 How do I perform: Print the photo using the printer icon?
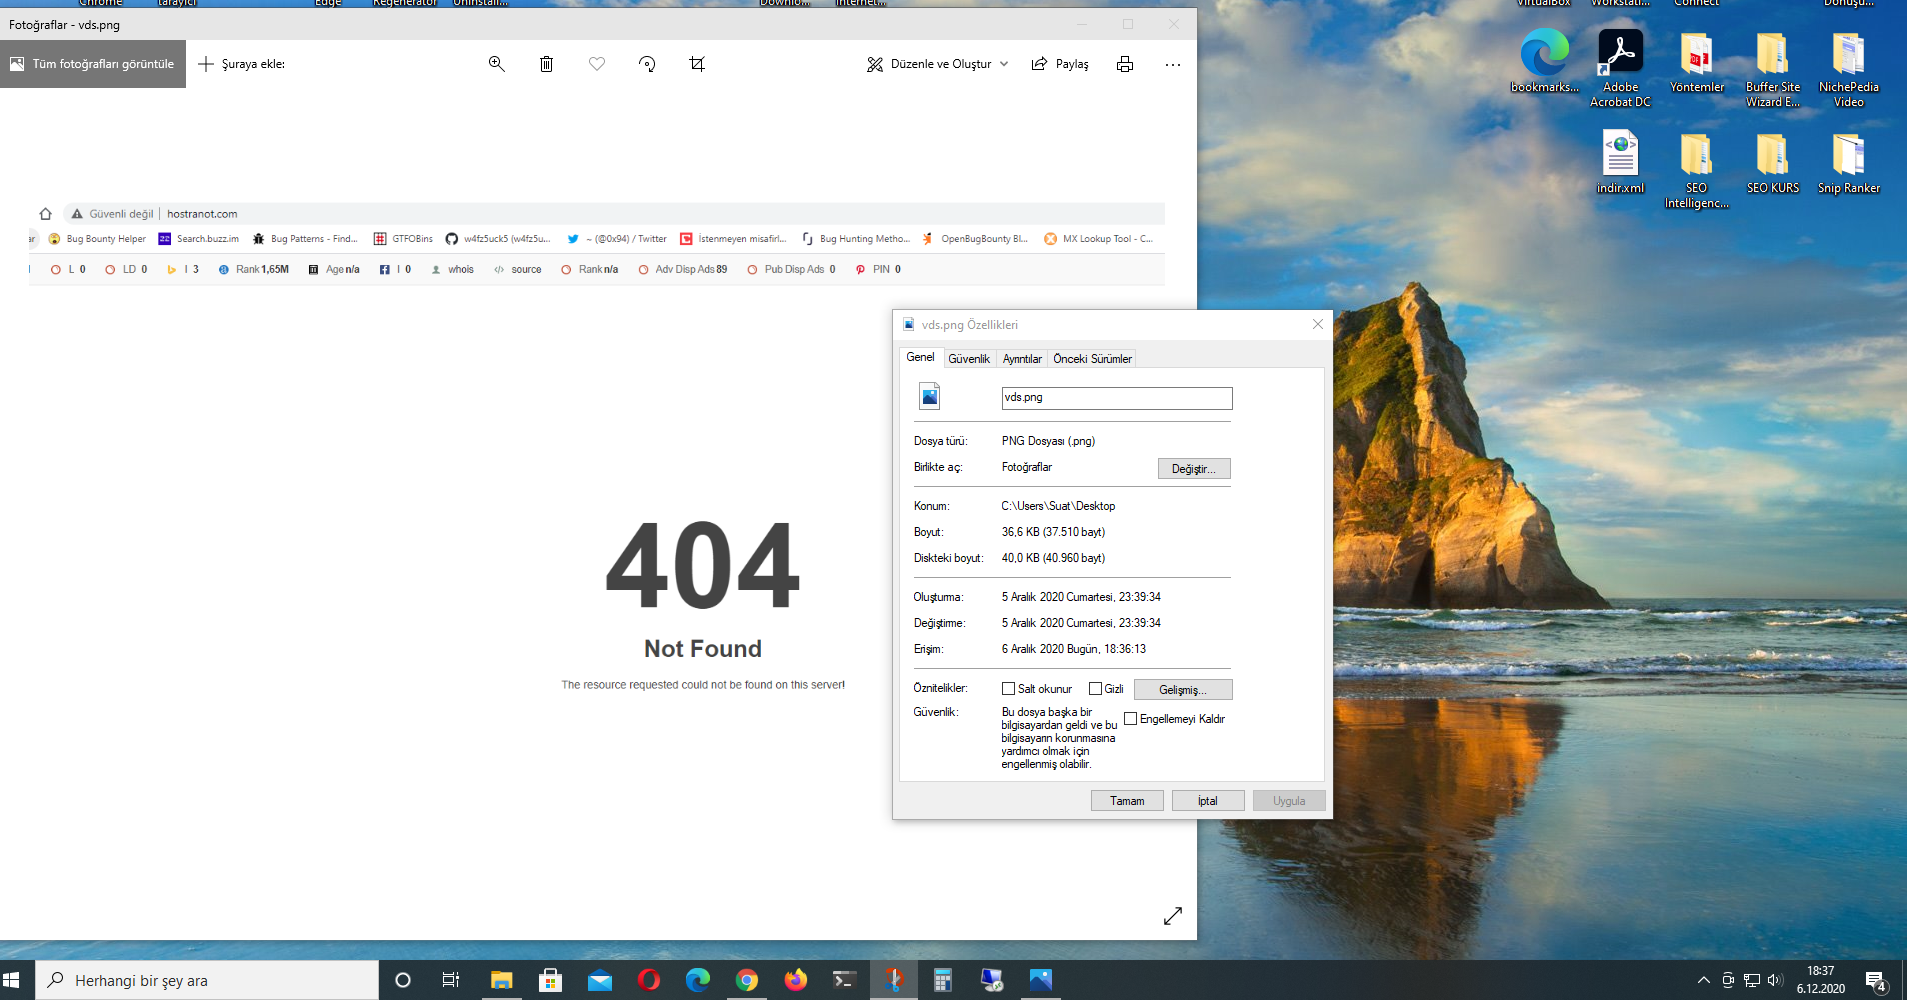click(1125, 64)
